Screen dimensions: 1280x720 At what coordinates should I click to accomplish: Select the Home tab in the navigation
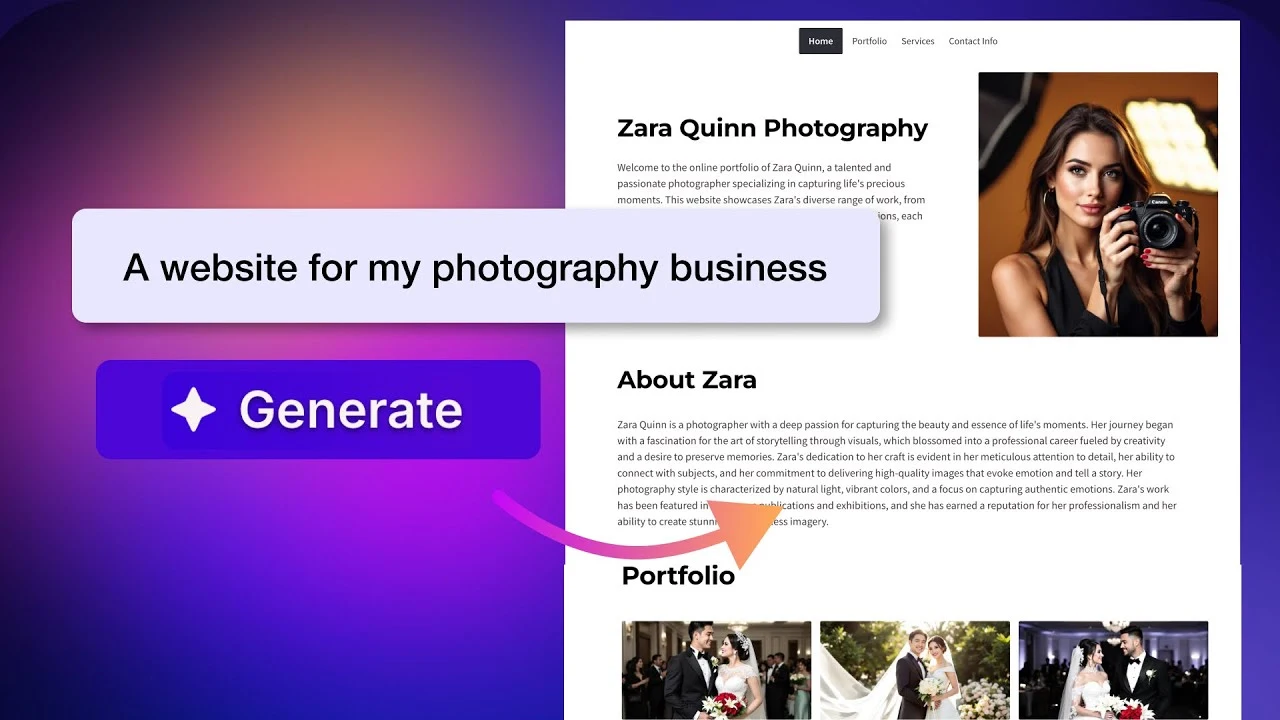point(820,41)
